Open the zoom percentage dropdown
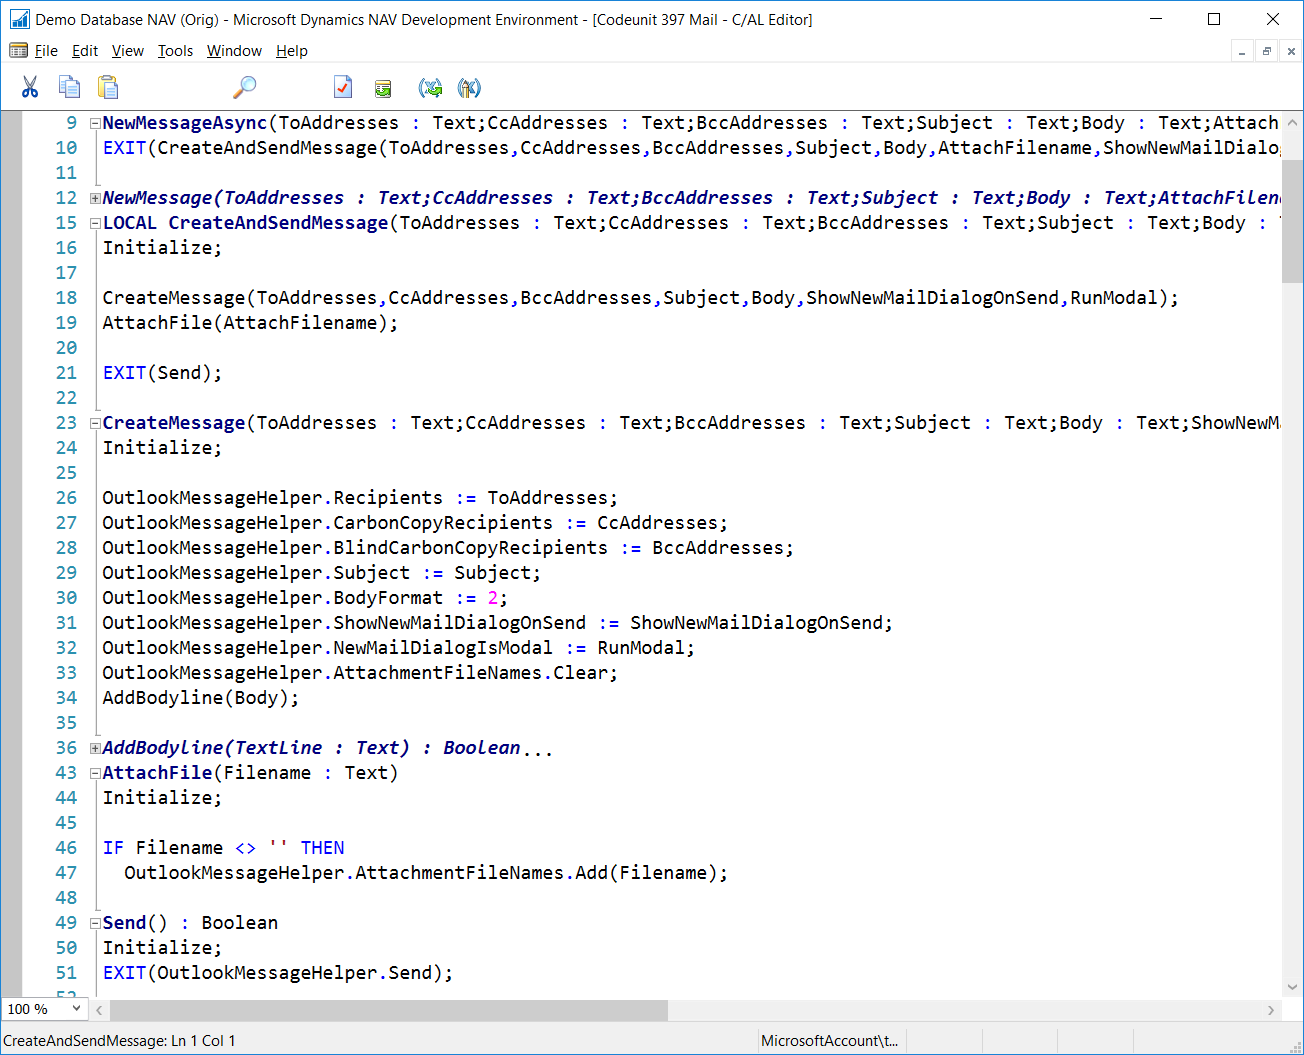 [x=76, y=1009]
